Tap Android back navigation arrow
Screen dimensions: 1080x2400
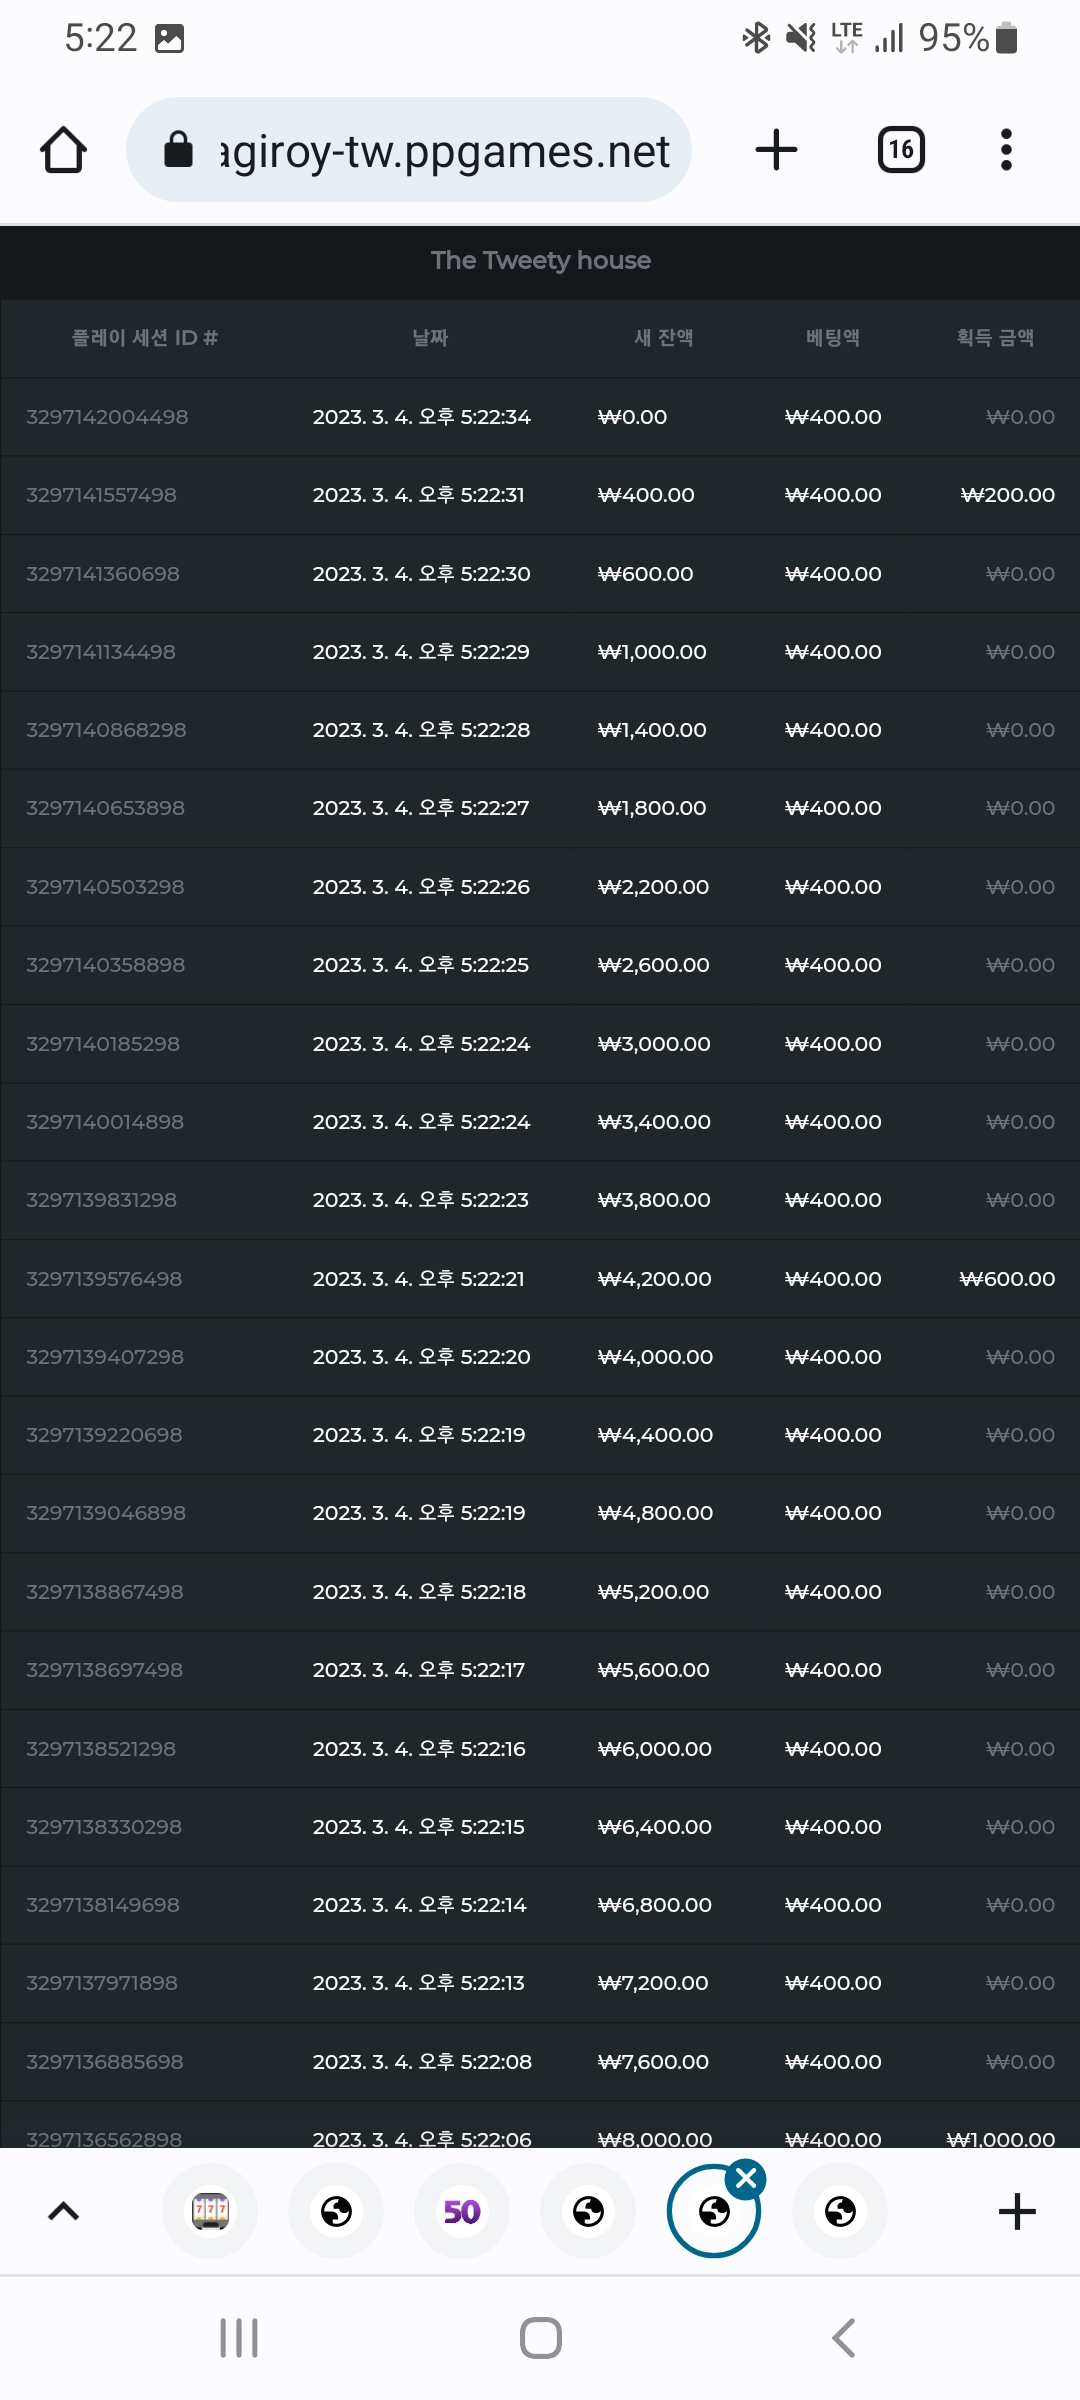[x=844, y=2338]
